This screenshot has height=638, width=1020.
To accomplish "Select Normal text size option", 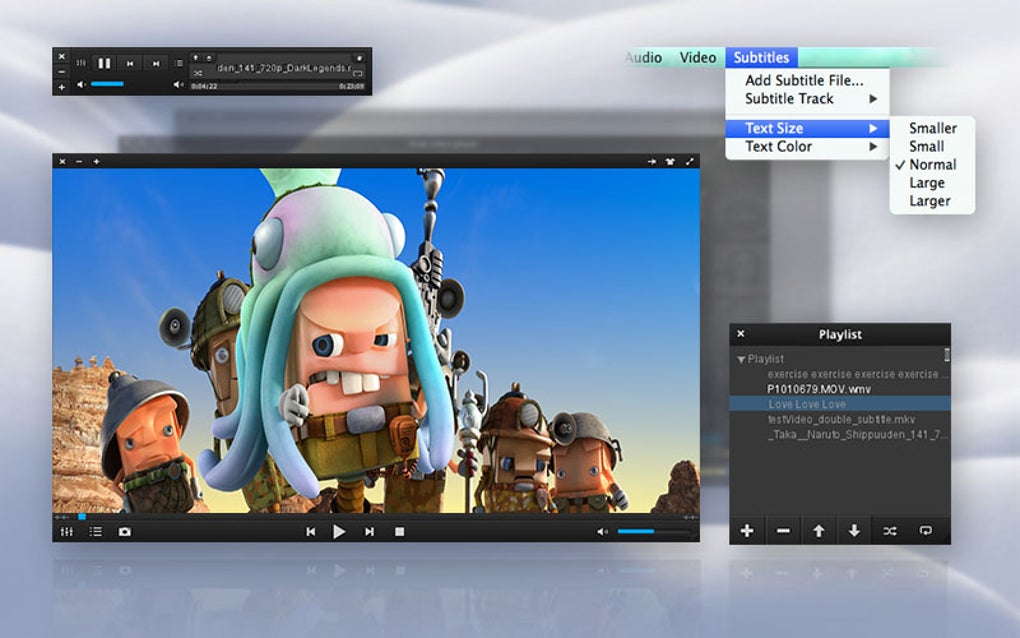I will (x=932, y=165).
